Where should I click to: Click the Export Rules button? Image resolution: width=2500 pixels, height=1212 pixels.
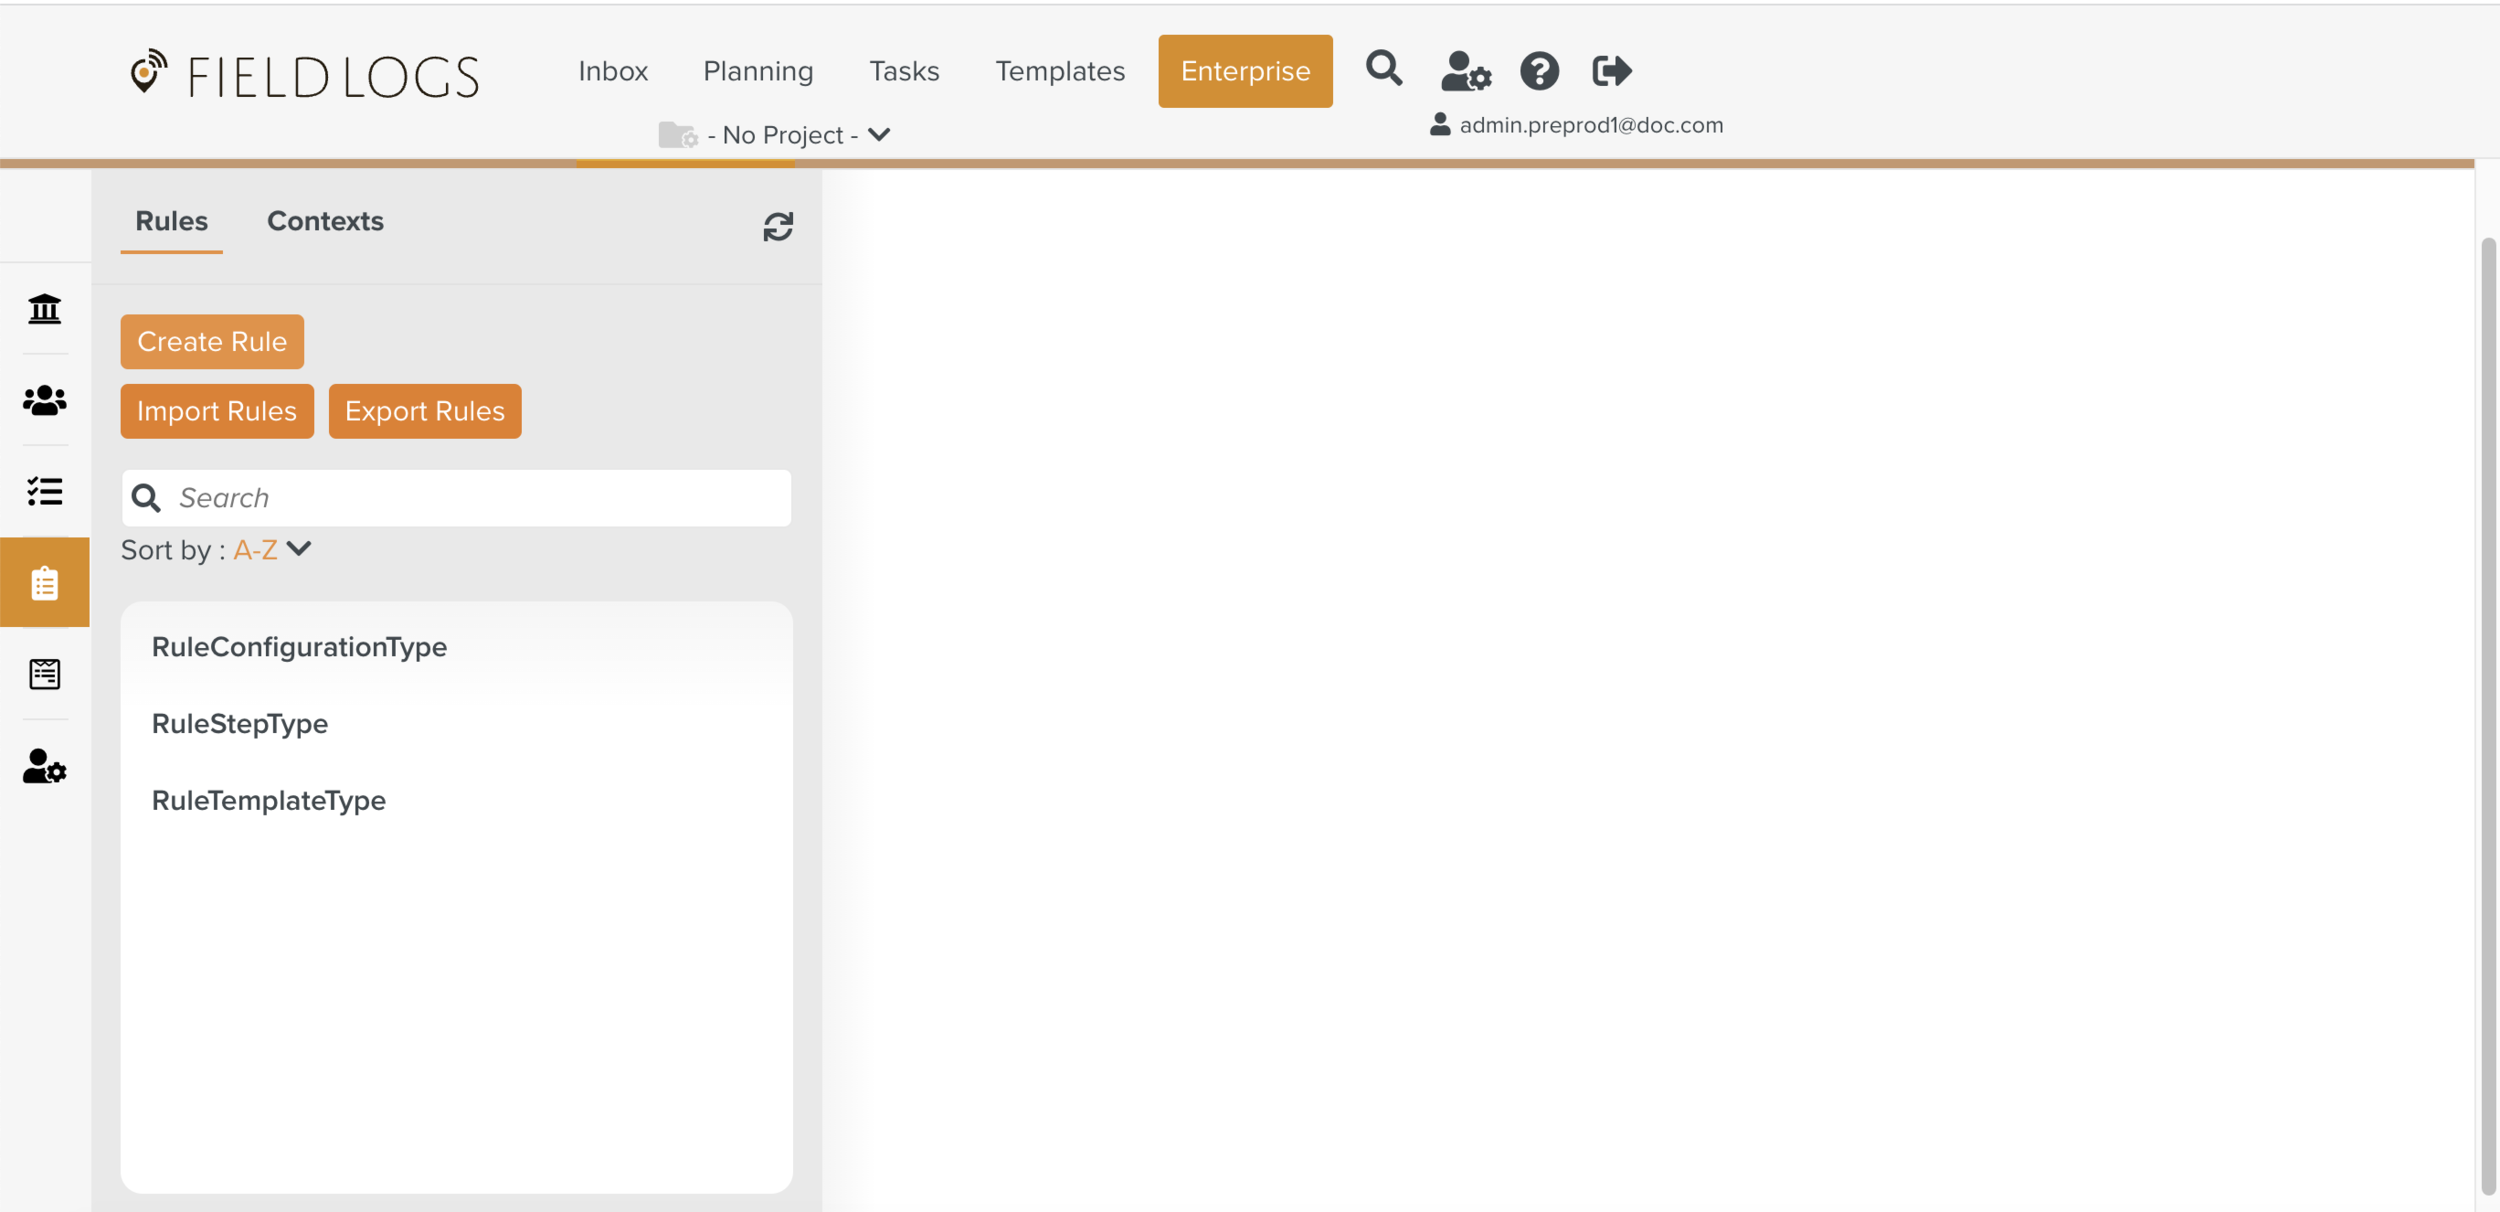pyautogui.click(x=424, y=411)
